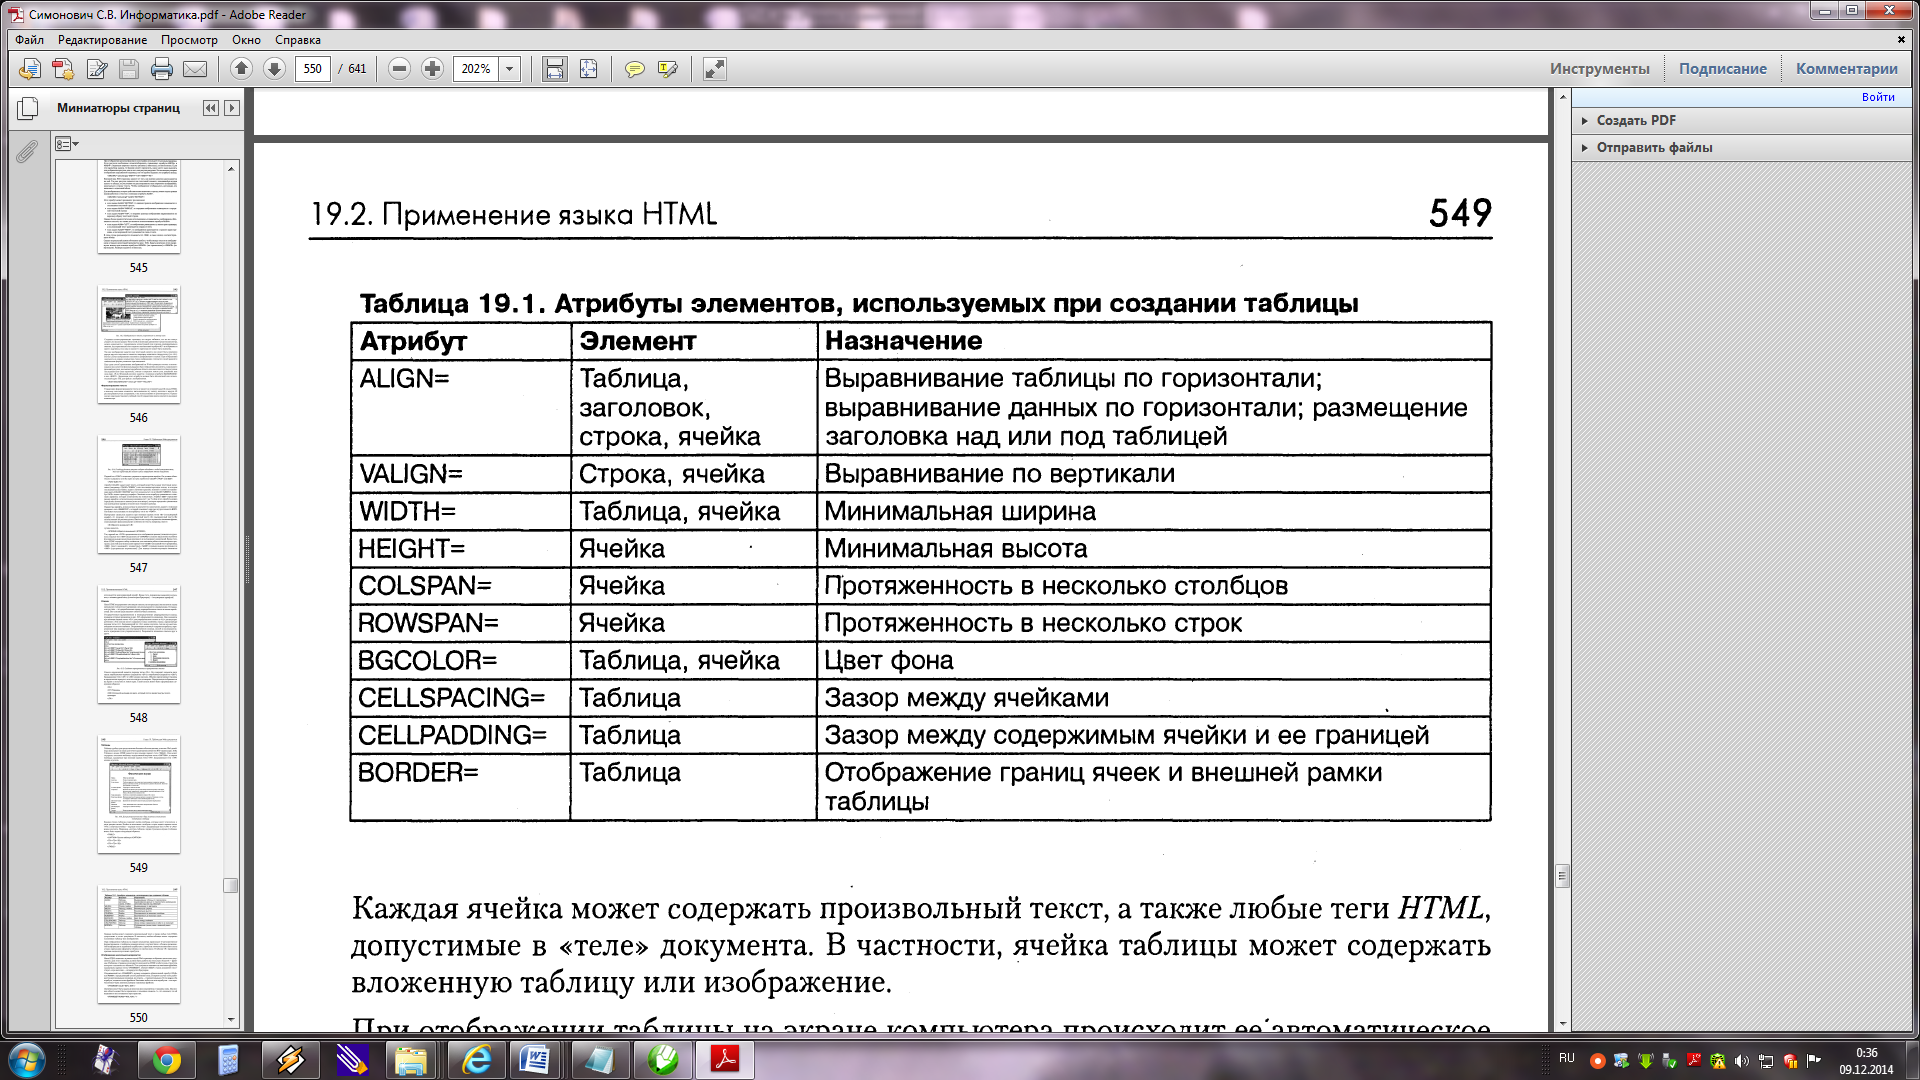The image size is (1920, 1080).
Task: Send file by email envelope icon
Action: click(195, 69)
